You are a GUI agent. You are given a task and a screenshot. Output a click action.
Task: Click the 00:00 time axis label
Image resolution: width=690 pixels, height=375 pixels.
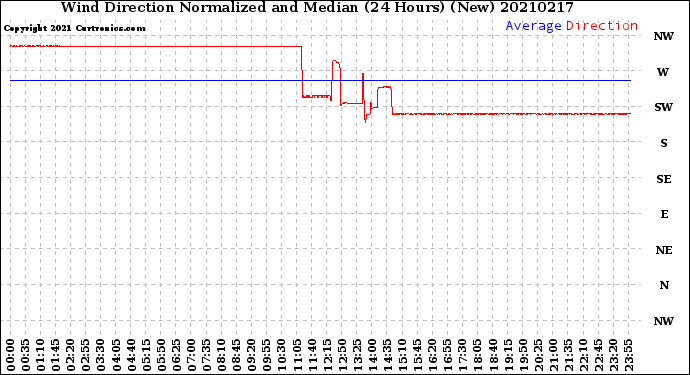click(x=10, y=355)
